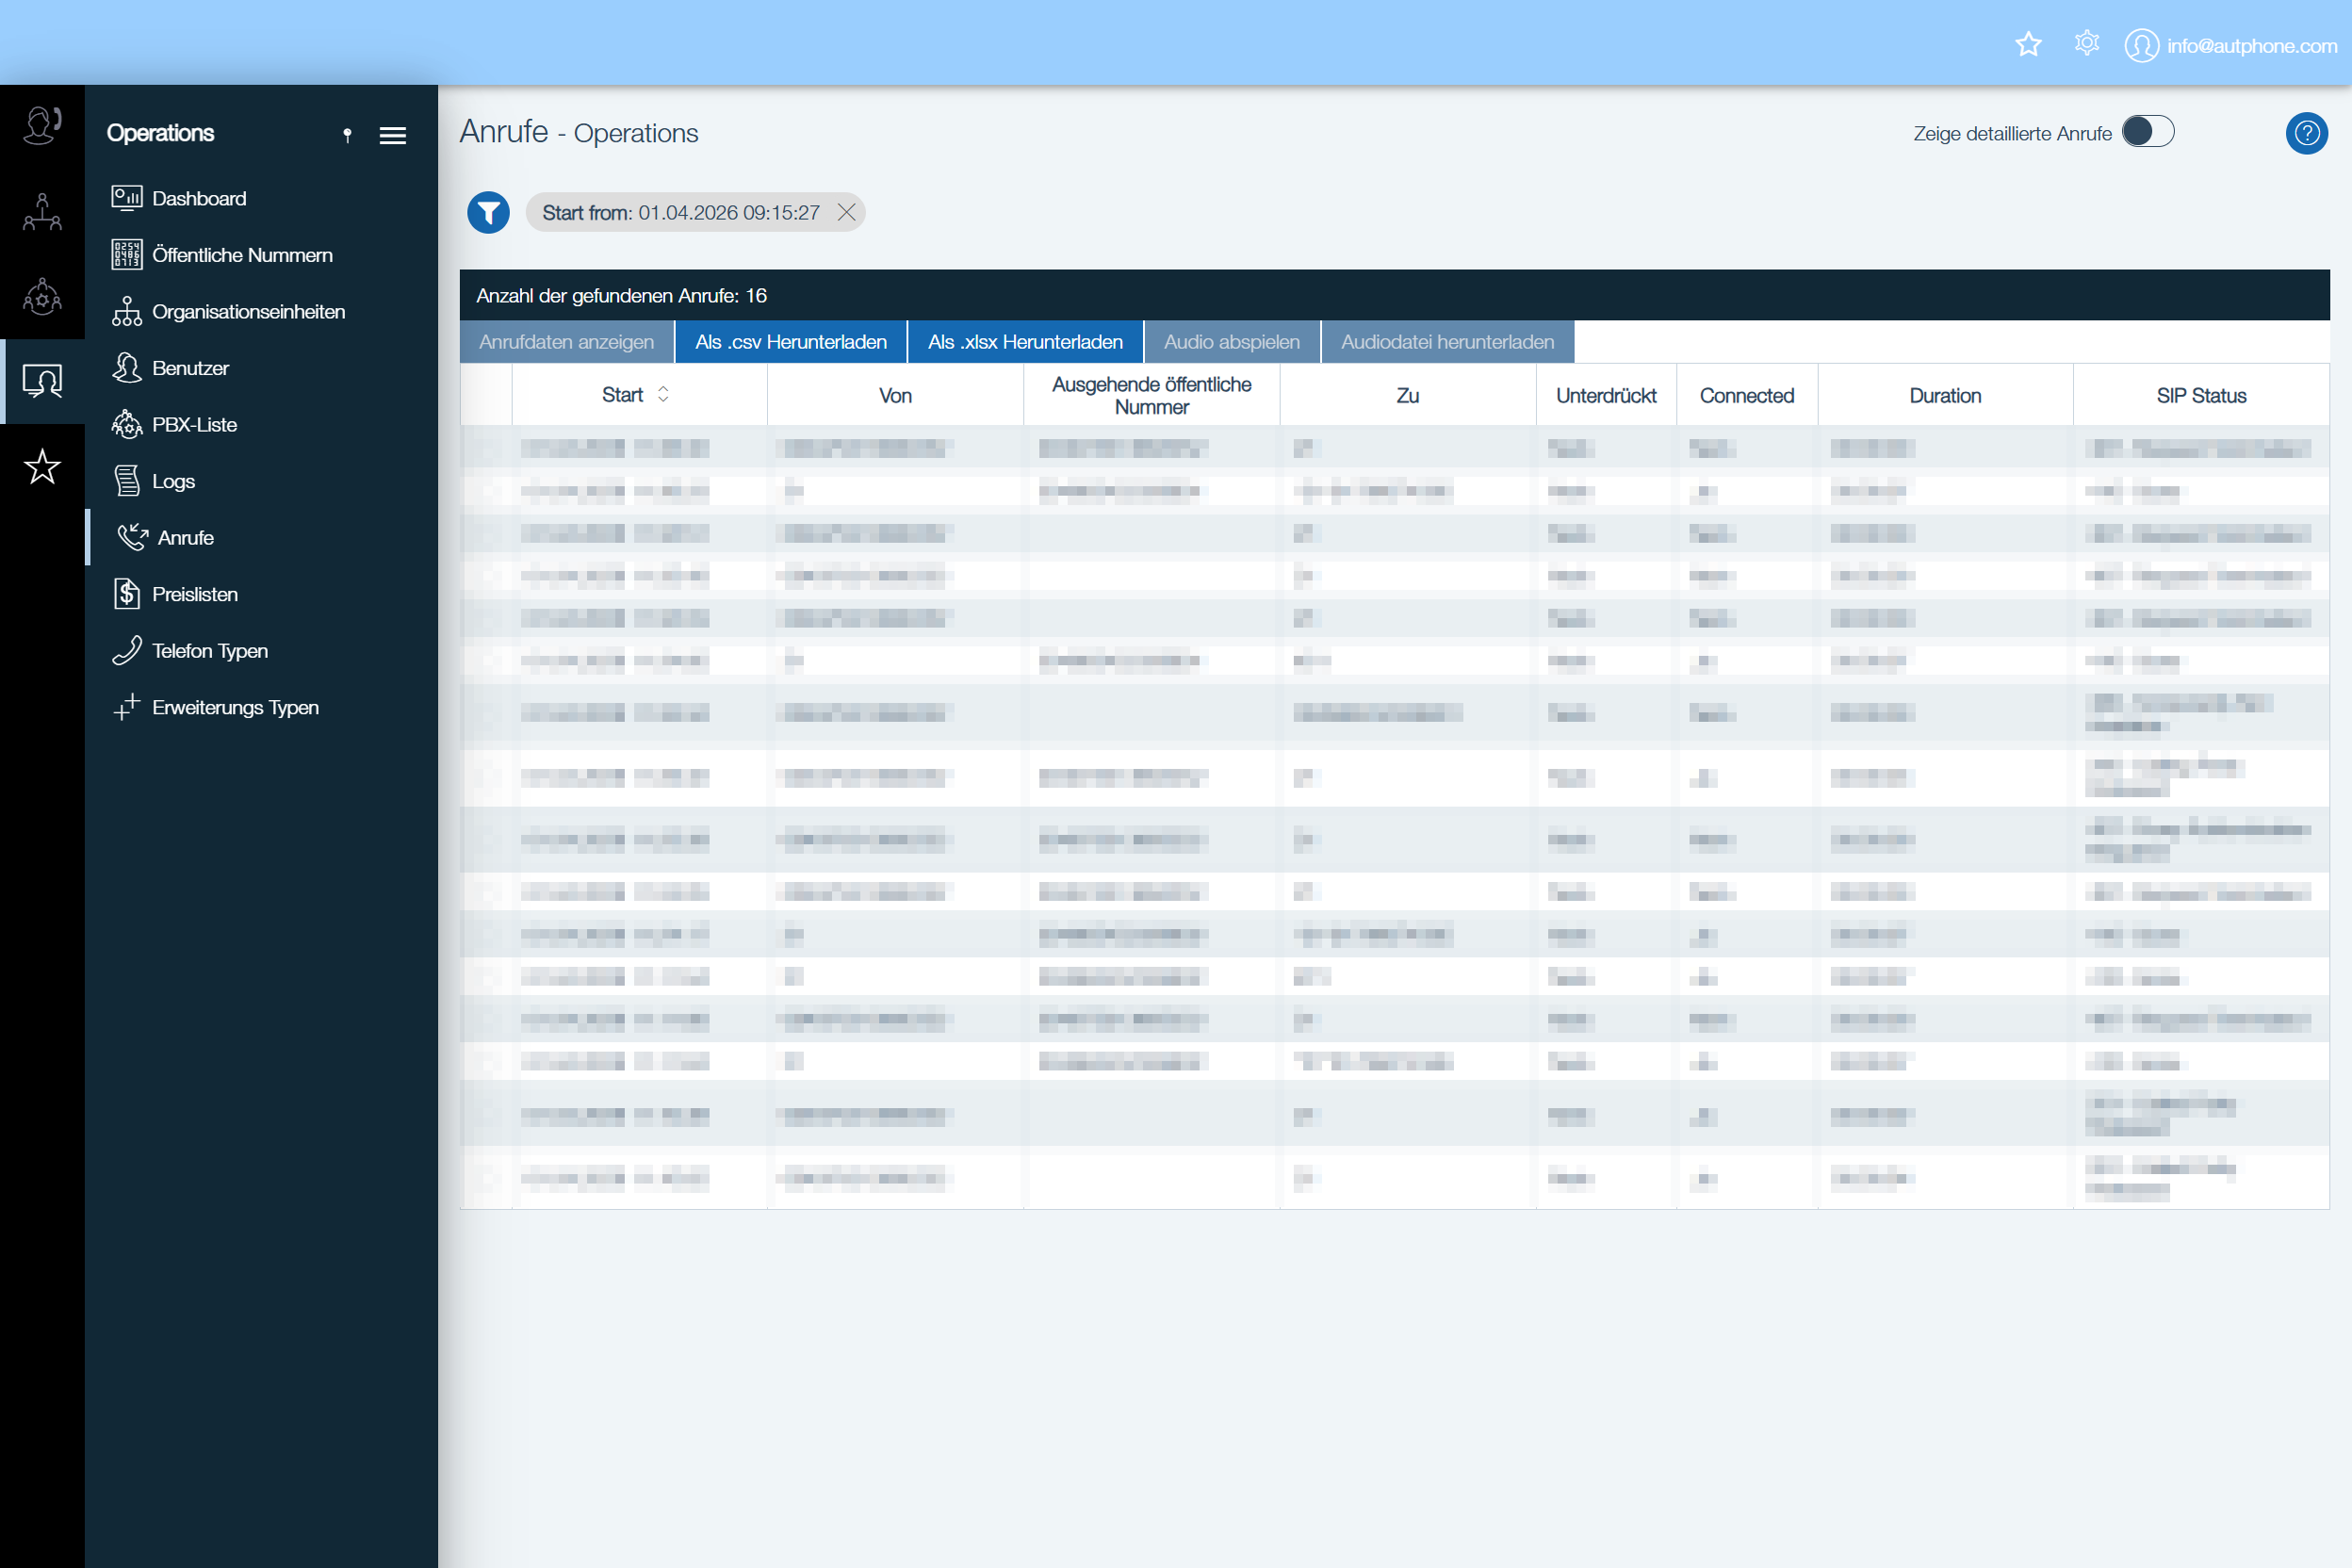Open the Dashboard menu item
The height and width of the screenshot is (1568, 2352).
pyautogui.click(x=198, y=198)
